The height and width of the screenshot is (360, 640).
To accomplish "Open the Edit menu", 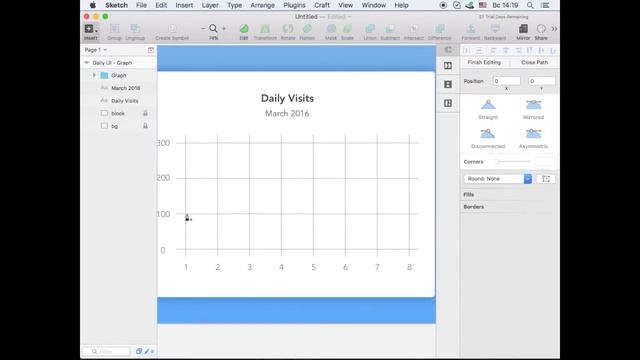I will [x=161, y=5].
